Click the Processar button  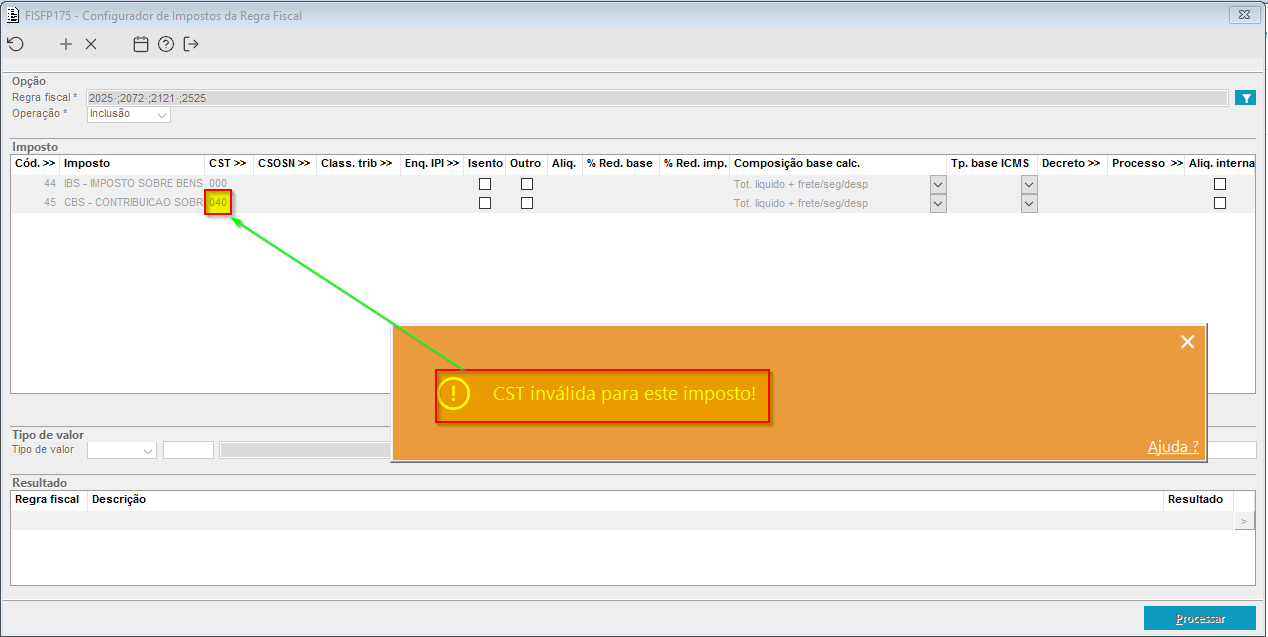coord(1200,619)
